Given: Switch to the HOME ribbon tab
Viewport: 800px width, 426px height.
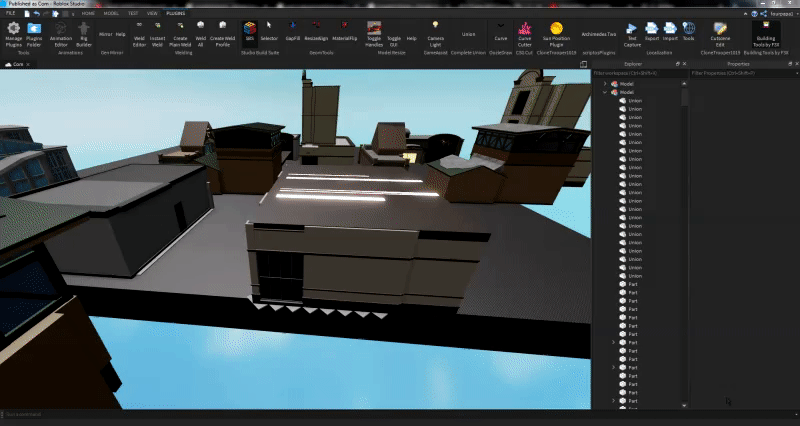Looking at the screenshot, I should pyautogui.click(x=88, y=13).
